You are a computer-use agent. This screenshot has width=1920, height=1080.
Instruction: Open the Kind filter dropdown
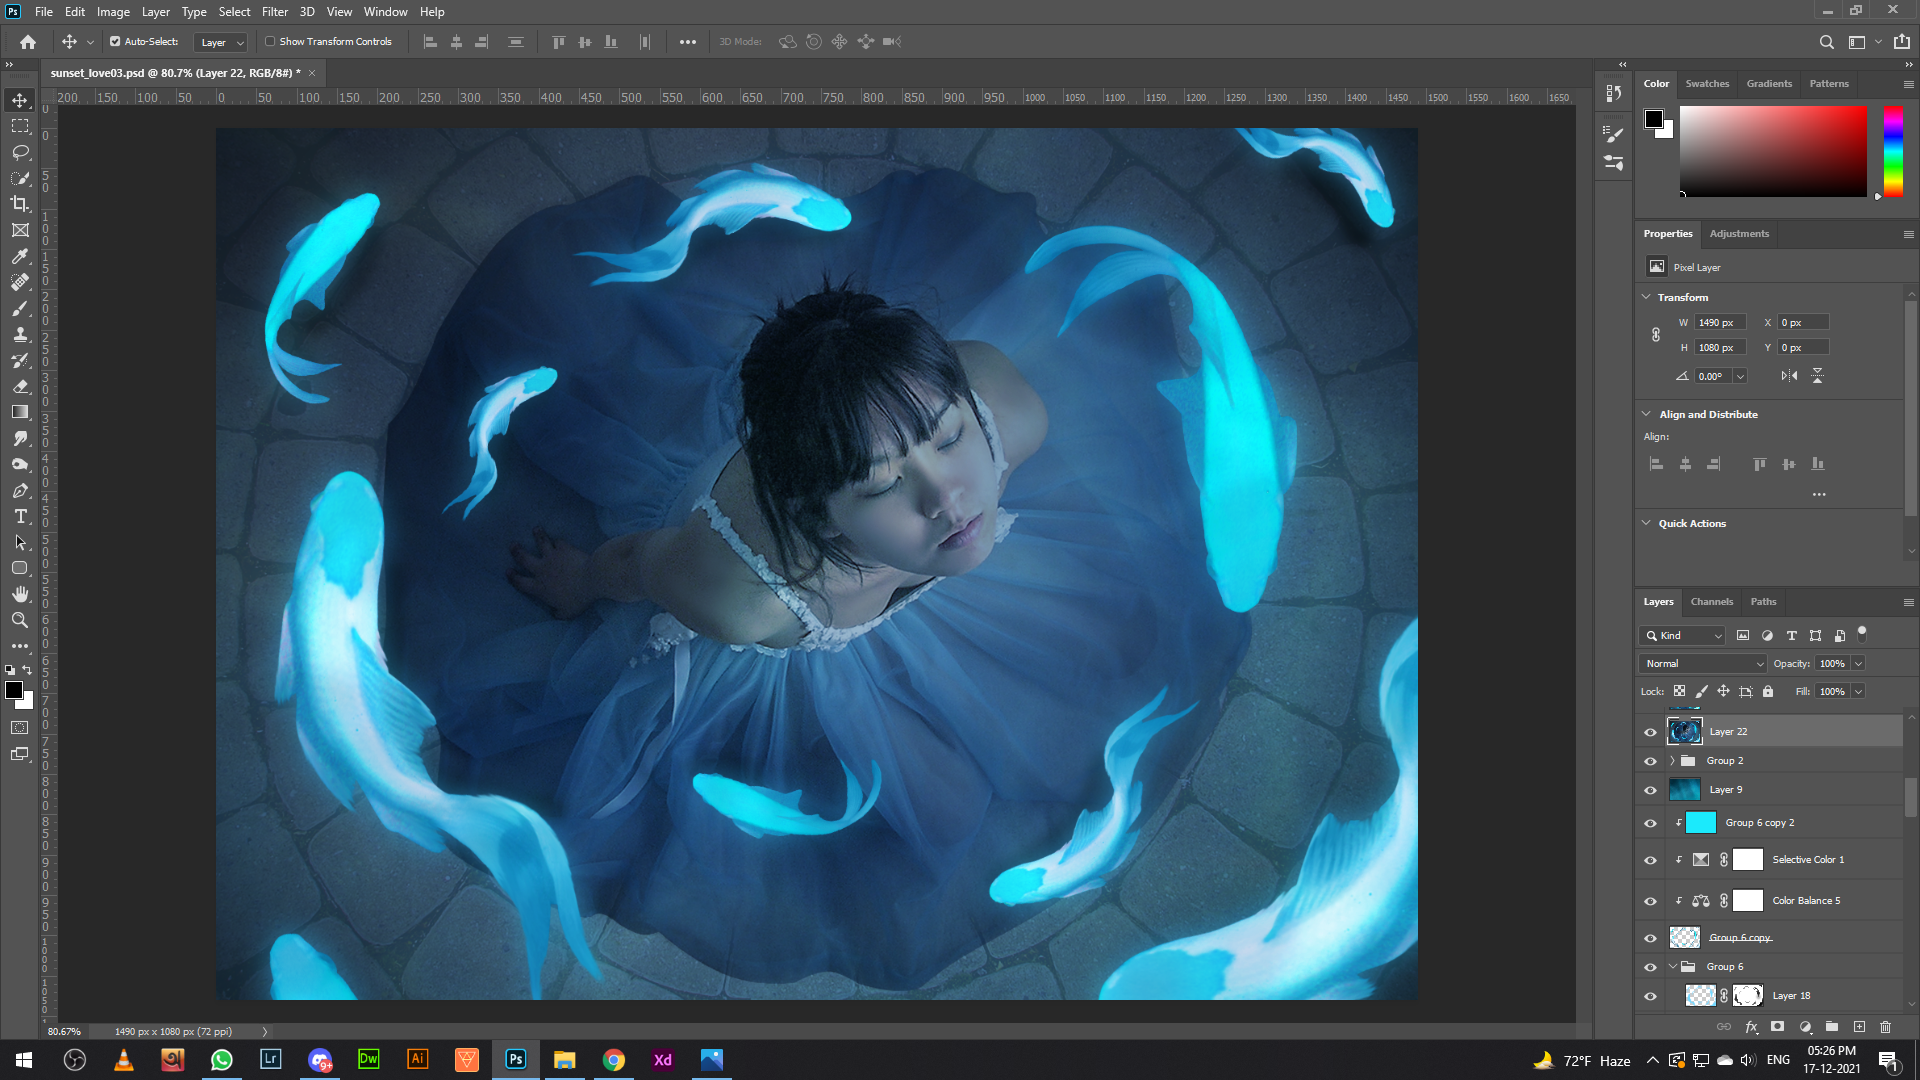1682,636
